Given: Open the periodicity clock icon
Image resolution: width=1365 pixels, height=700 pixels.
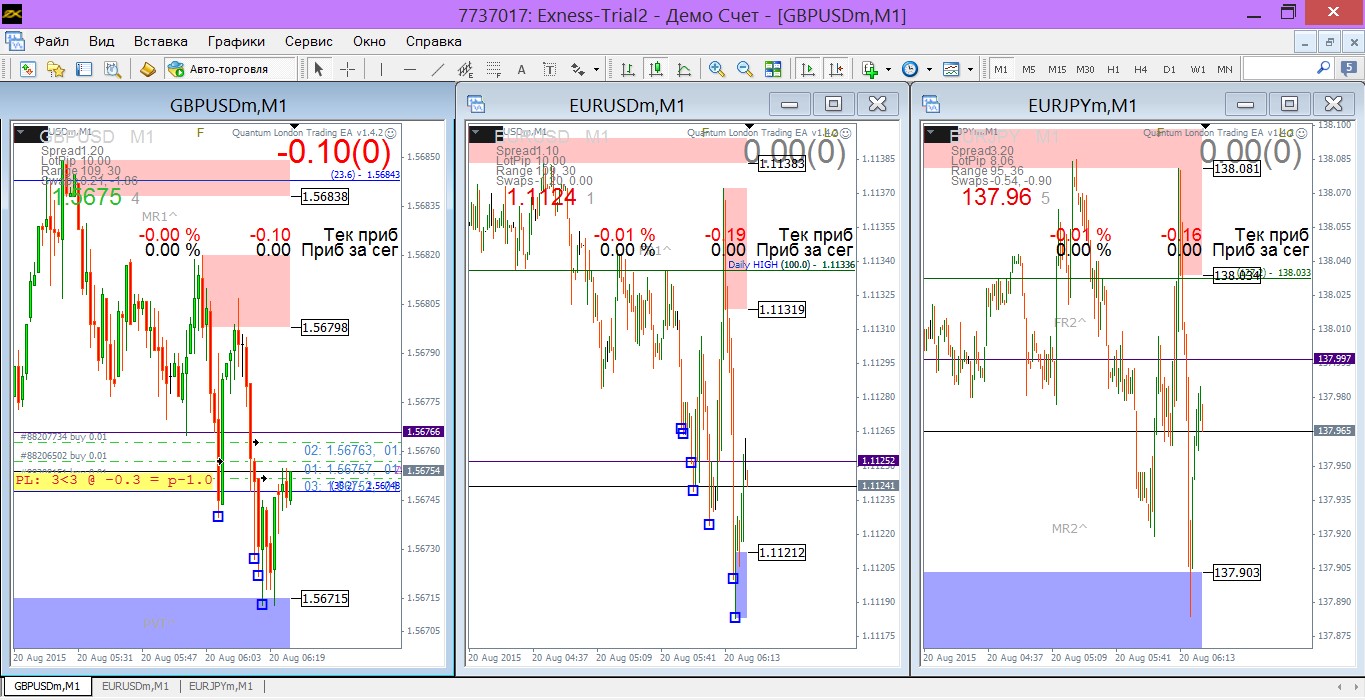Looking at the screenshot, I should pos(909,69).
